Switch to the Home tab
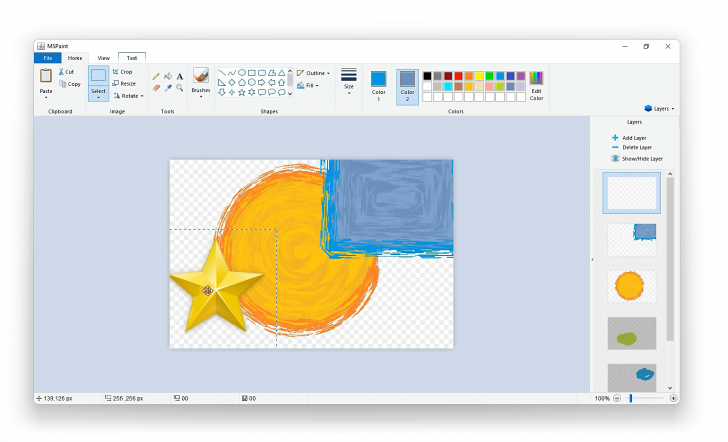Viewport: 728px width, 442px height. click(75, 58)
